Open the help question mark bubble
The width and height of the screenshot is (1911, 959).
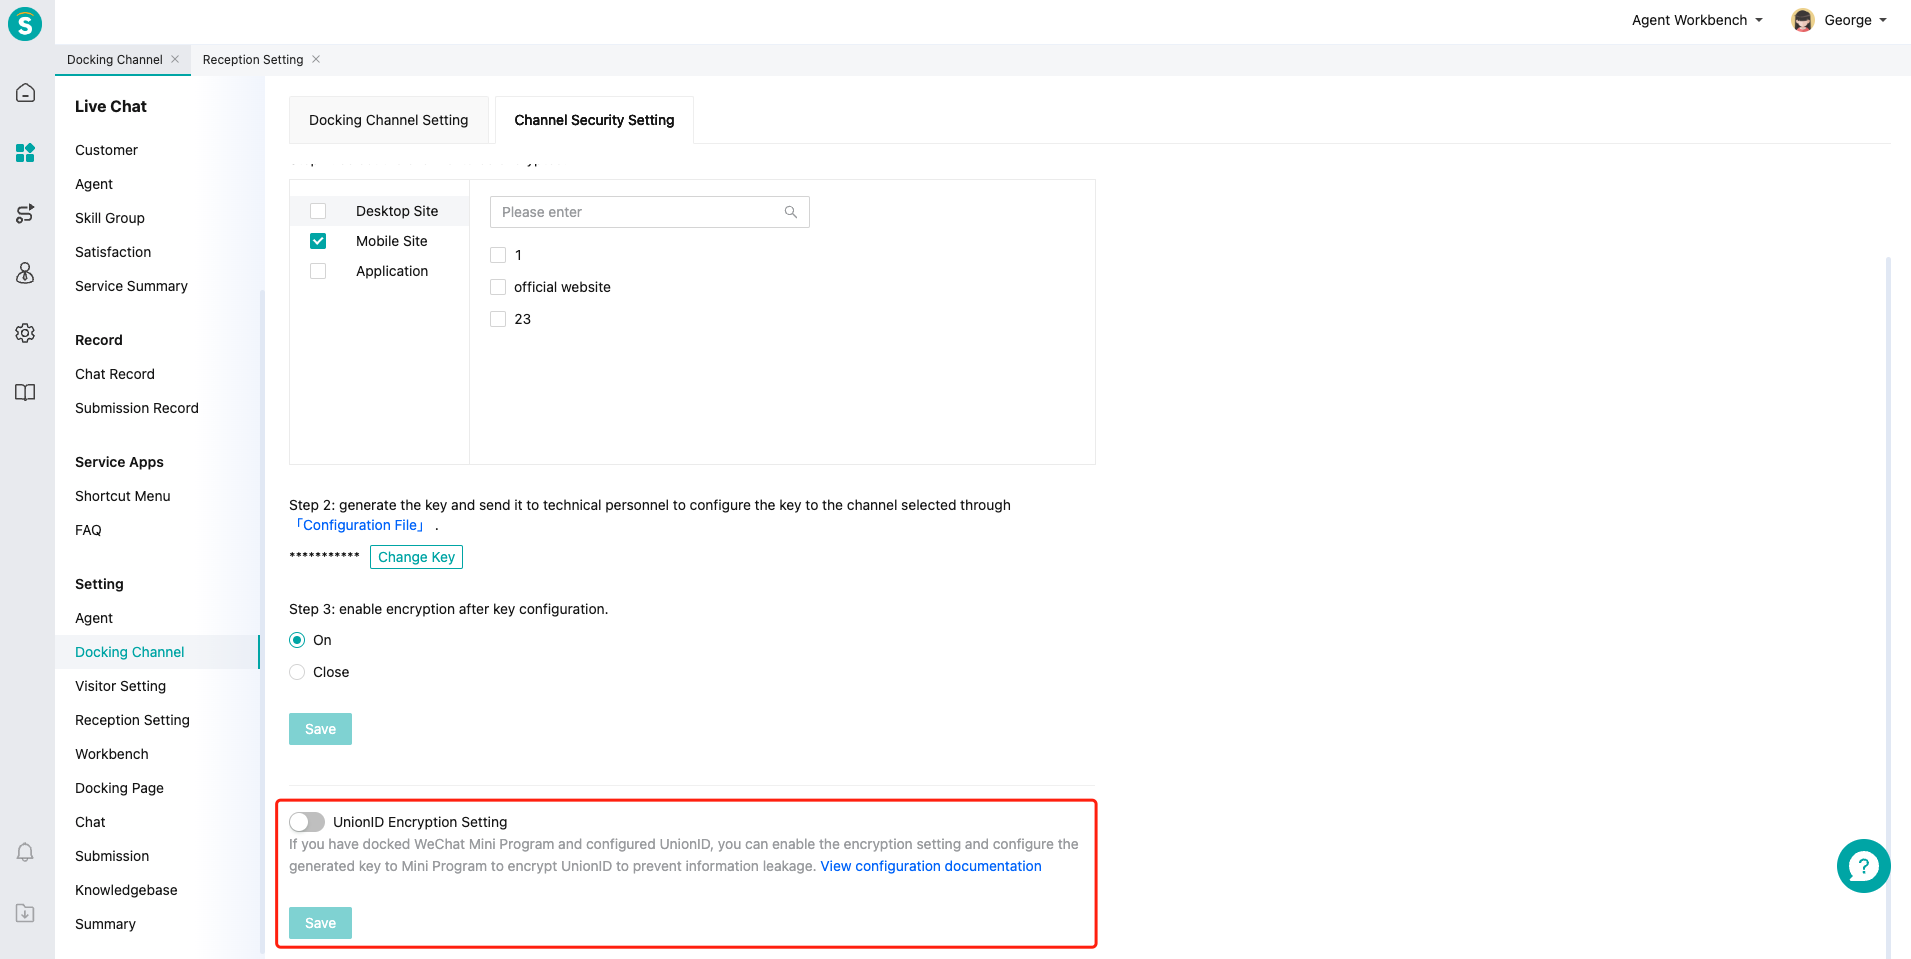(1863, 866)
